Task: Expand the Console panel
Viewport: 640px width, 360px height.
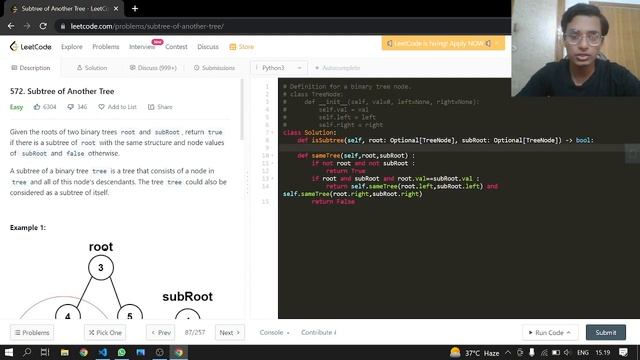Action: (x=274, y=333)
